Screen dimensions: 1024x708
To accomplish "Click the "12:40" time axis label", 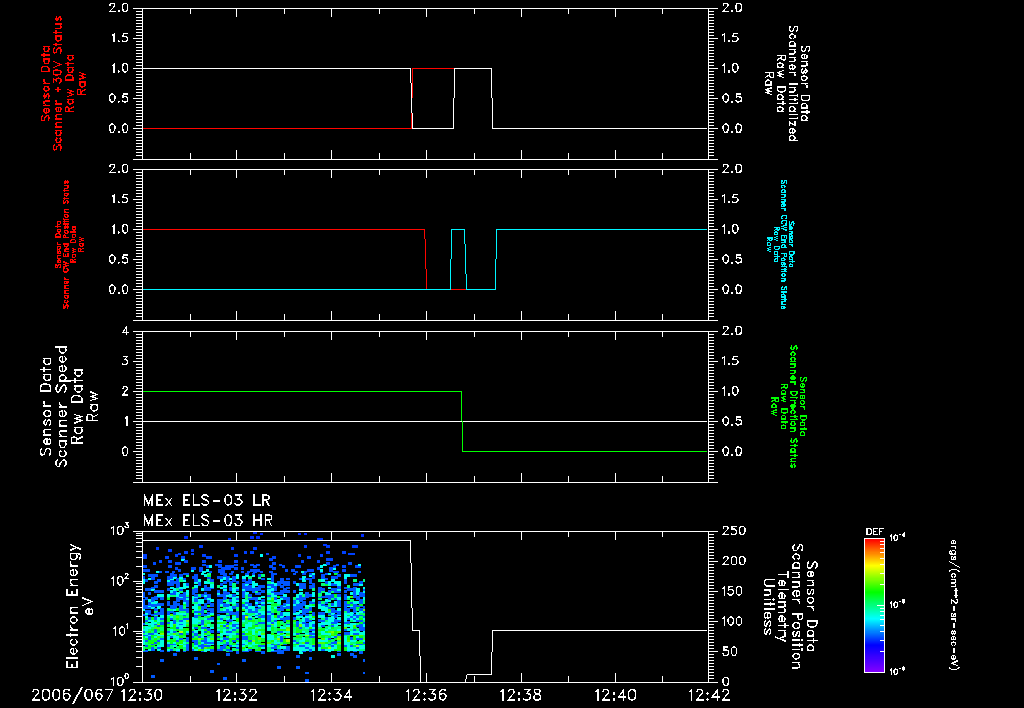I will coord(615,696).
